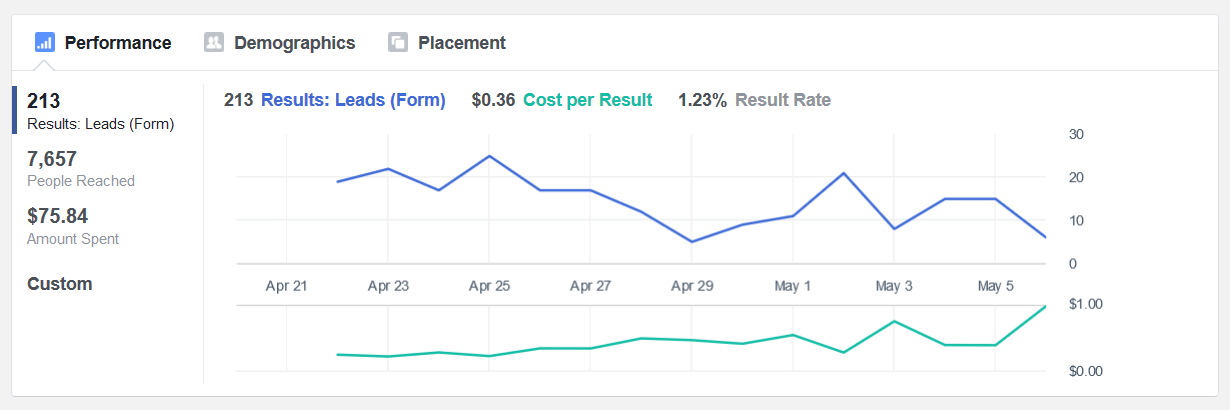Select the 7,657 People Reached metric
The width and height of the screenshot is (1230, 410).
point(81,169)
